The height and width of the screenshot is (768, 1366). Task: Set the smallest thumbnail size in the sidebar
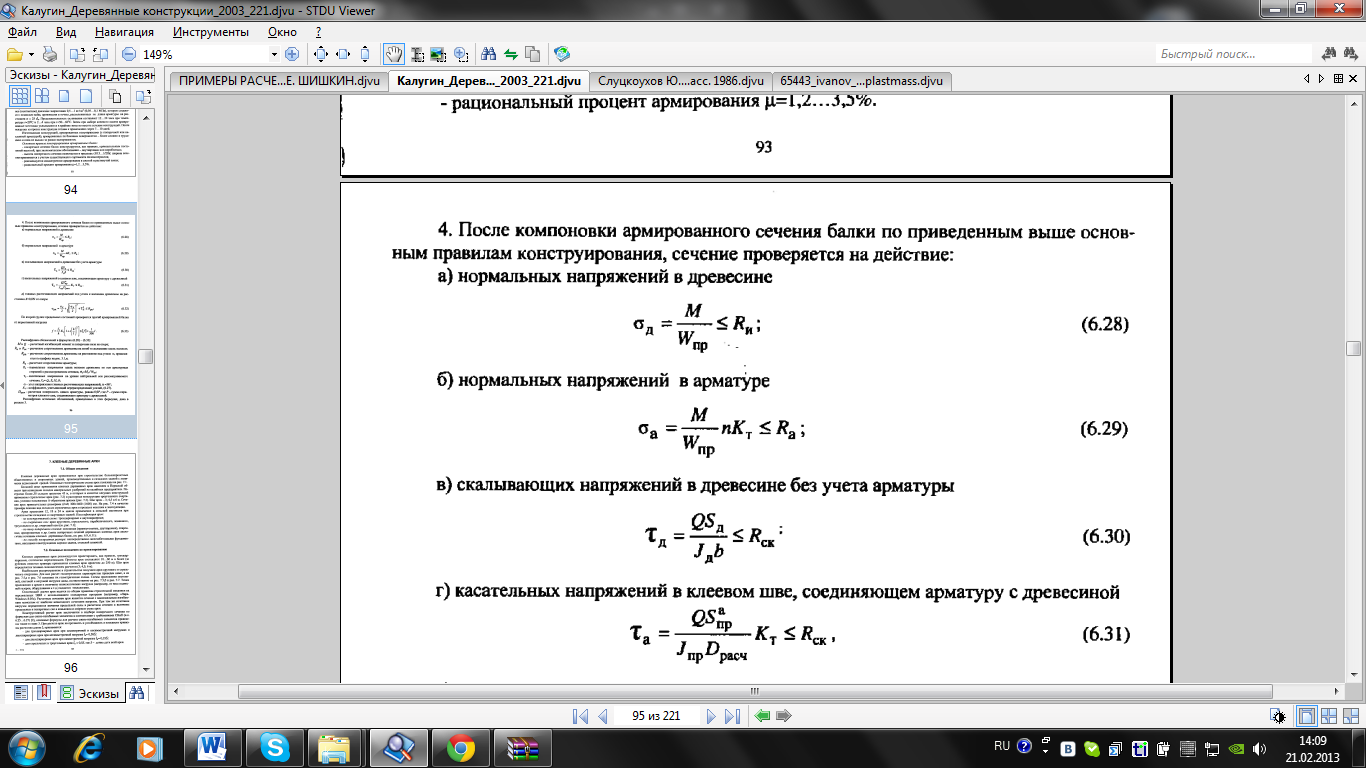coord(19,97)
